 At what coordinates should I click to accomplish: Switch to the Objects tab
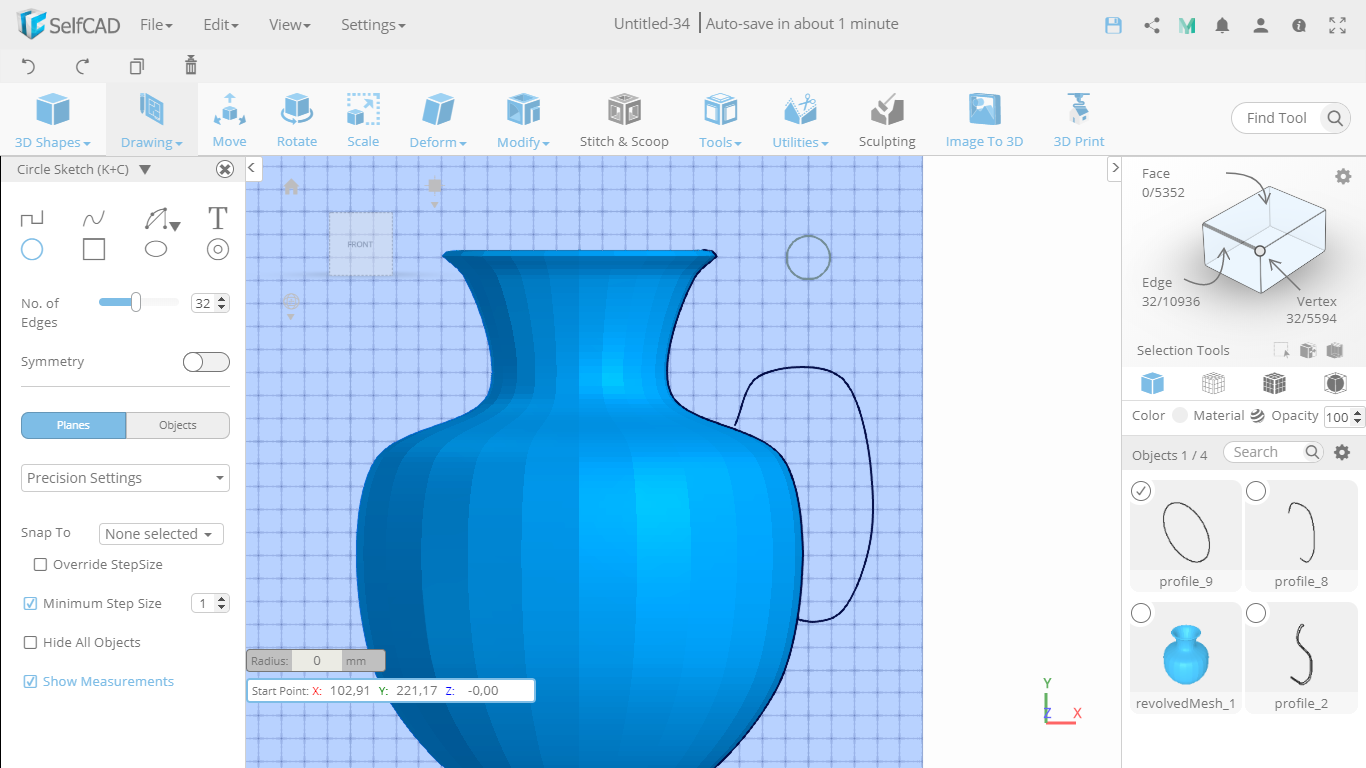click(177, 425)
